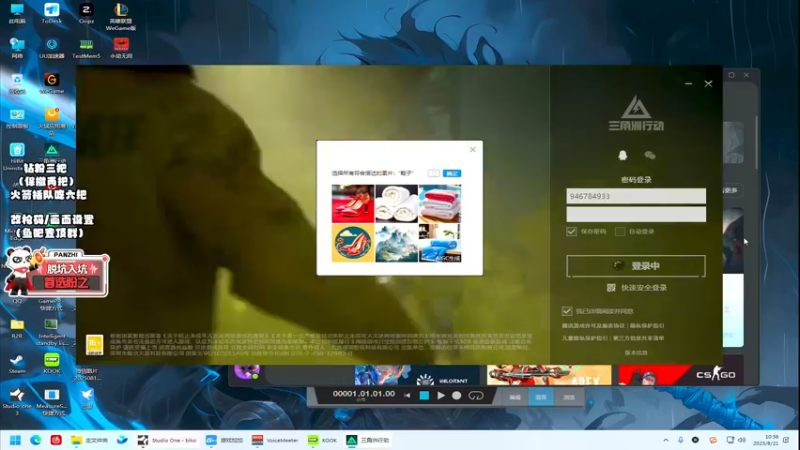Open 快速安全登录 link
The height and width of the screenshot is (450, 800).
pos(644,288)
